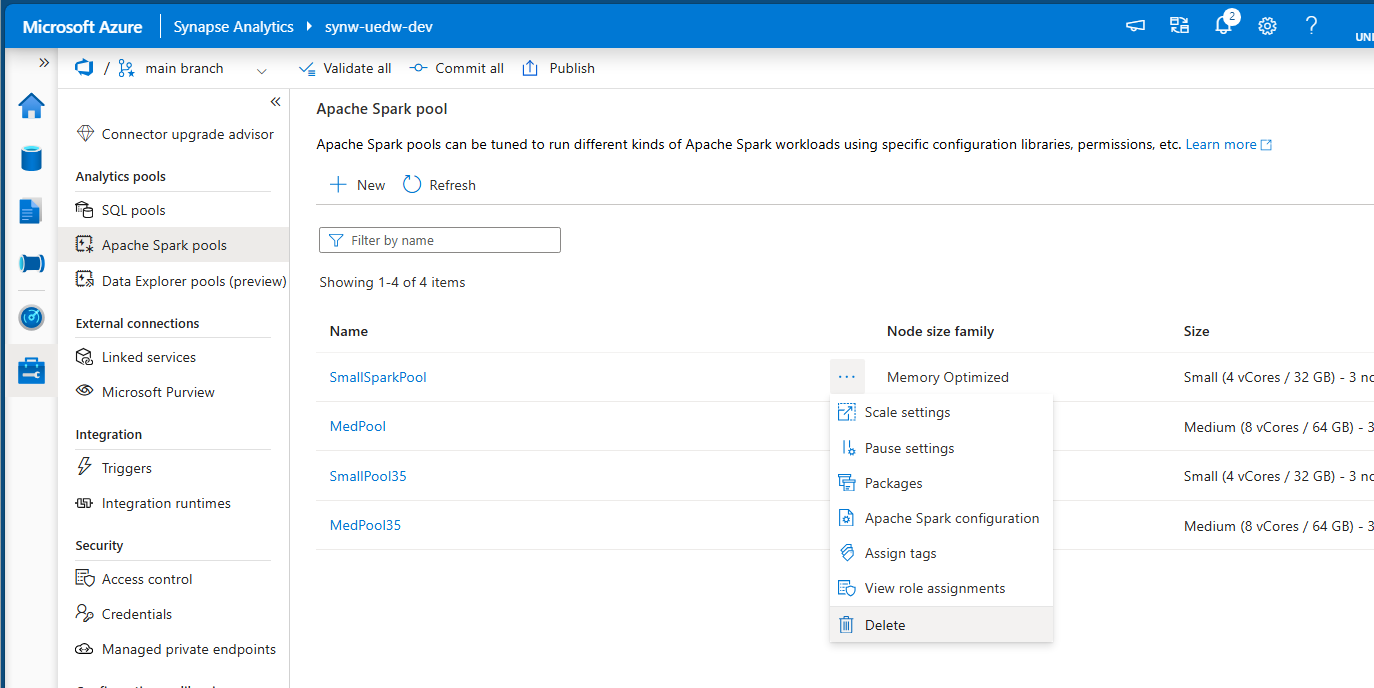Open notifications bell
This screenshot has height=688, width=1374.
1224,27
